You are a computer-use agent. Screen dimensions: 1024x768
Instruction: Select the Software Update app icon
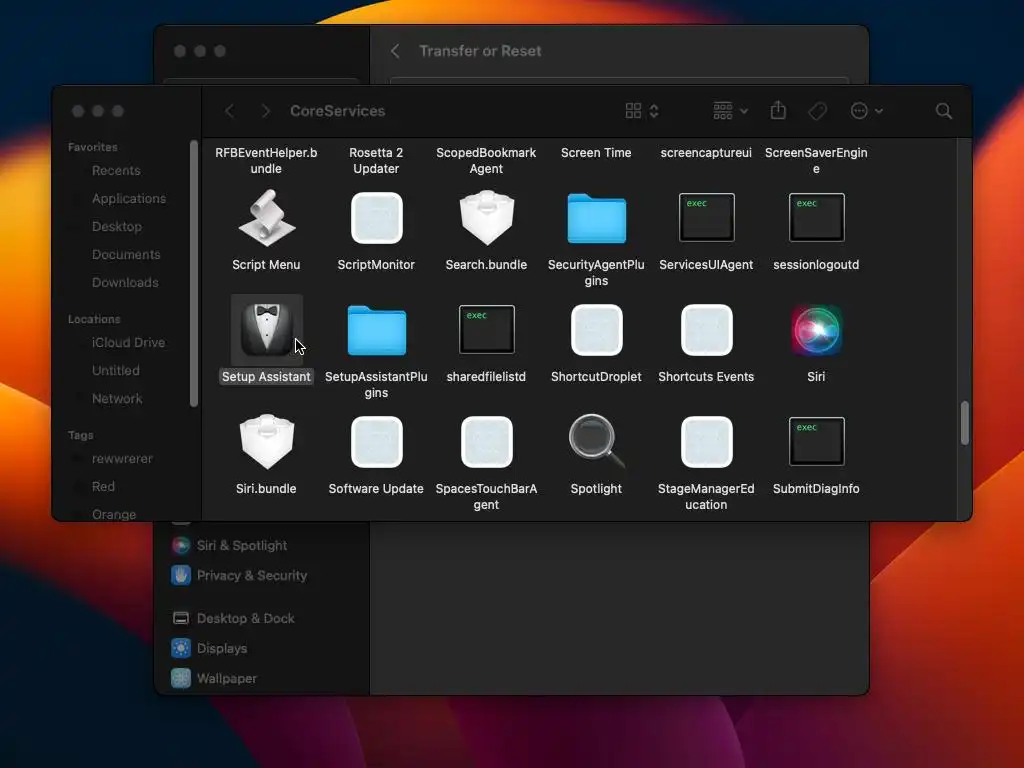pos(376,442)
